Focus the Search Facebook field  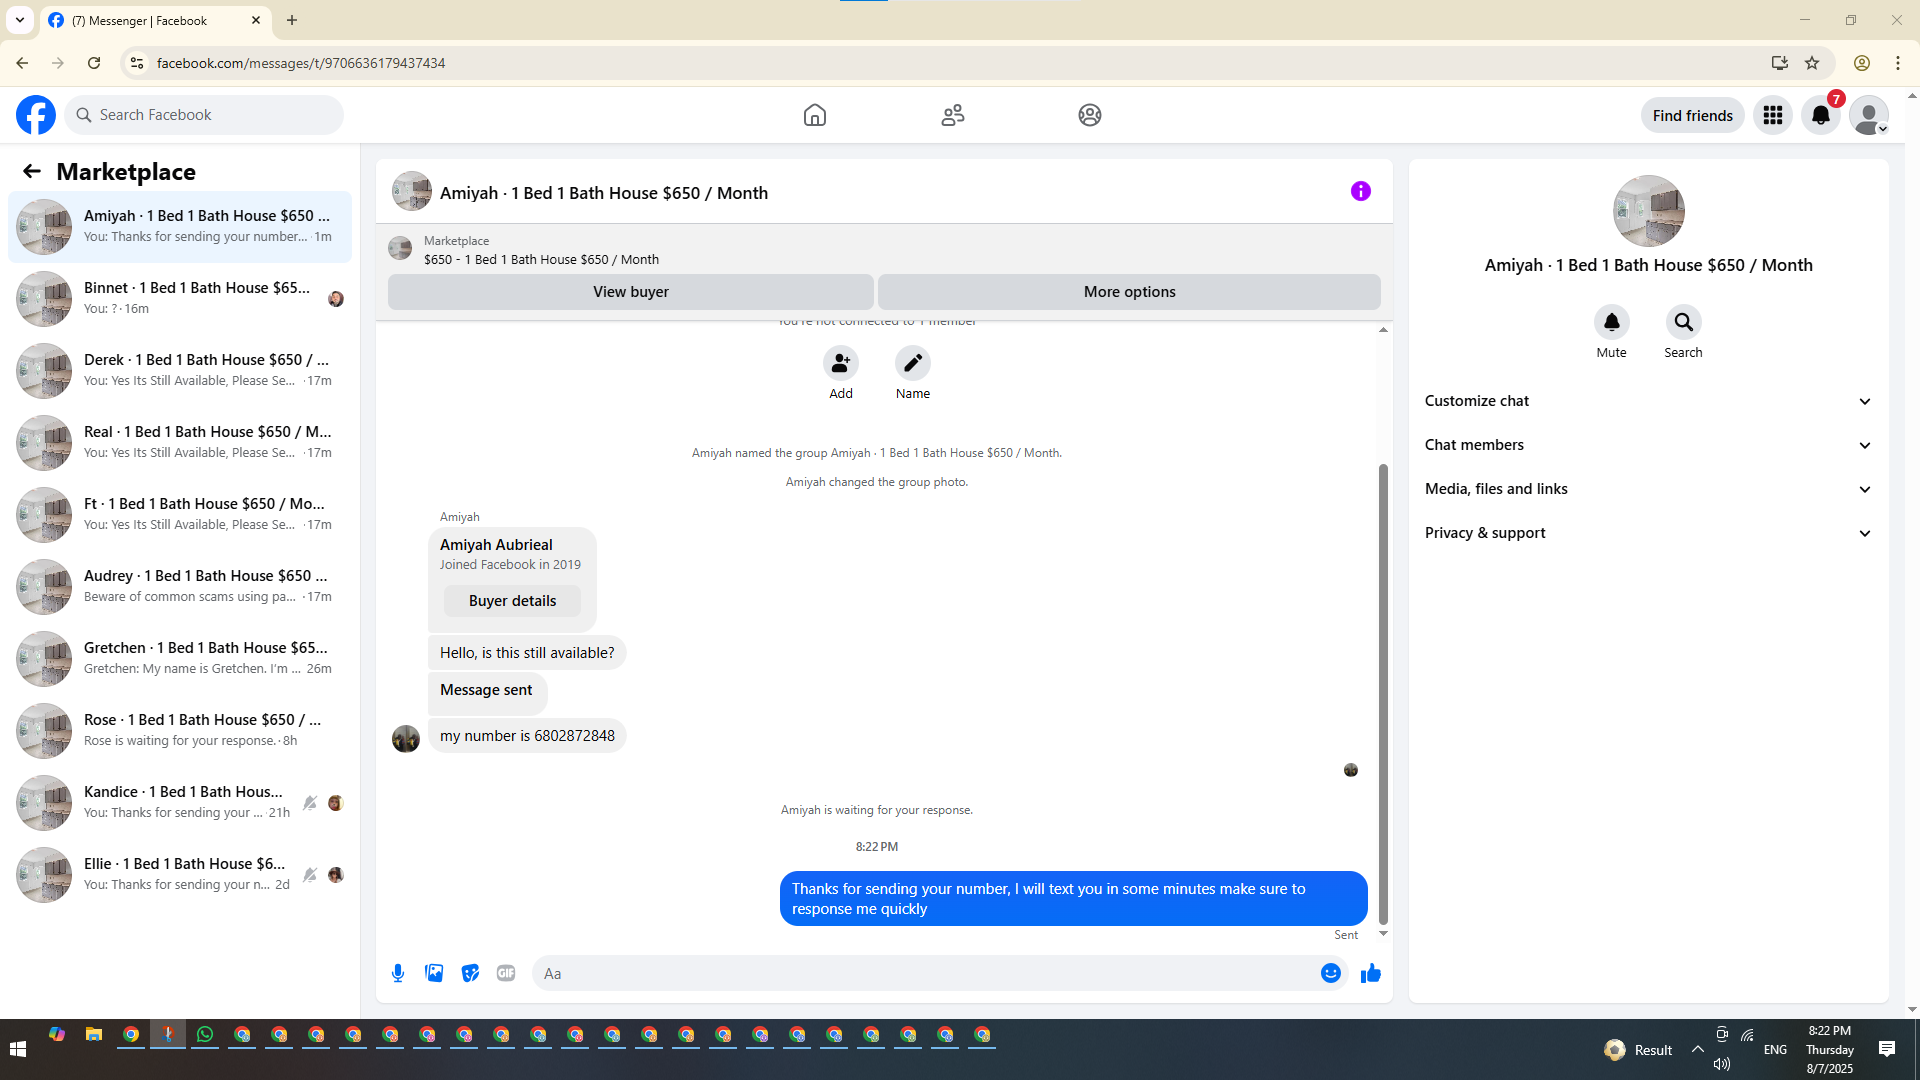(204, 115)
